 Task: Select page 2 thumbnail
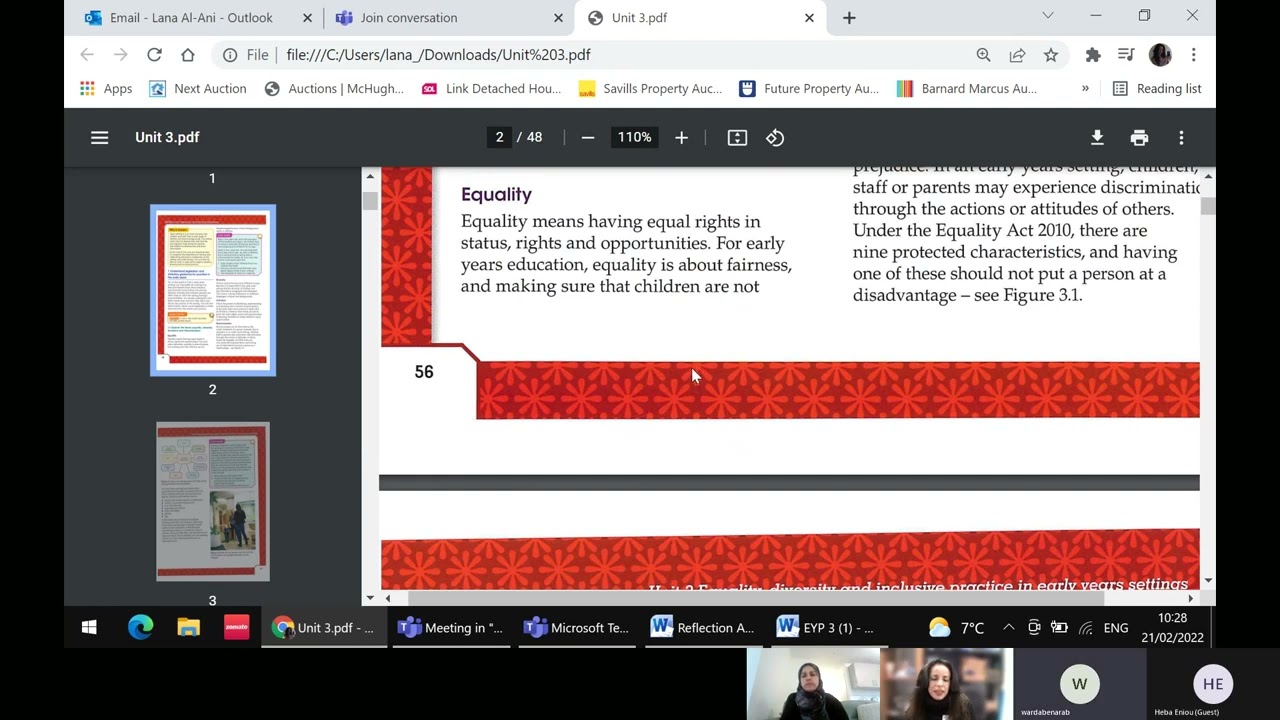coord(213,291)
